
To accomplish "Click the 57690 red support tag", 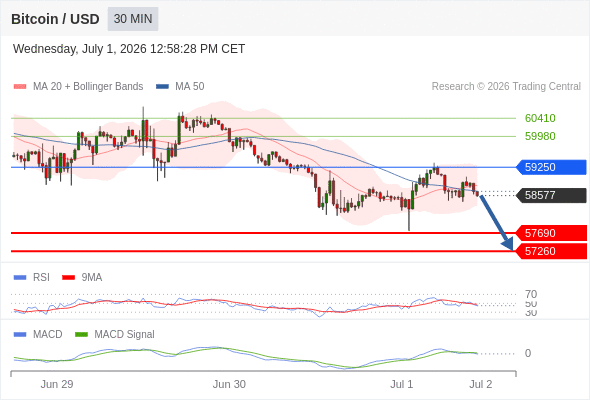I will click(x=551, y=233).
